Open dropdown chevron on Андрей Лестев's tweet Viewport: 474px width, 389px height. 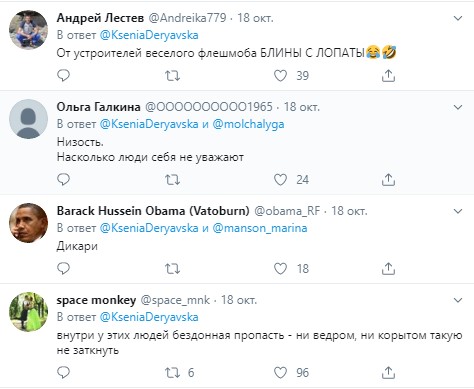(458, 18)
